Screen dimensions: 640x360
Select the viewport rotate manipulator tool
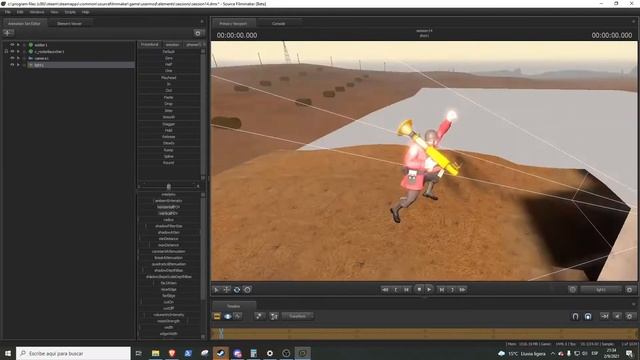(237, 290)
